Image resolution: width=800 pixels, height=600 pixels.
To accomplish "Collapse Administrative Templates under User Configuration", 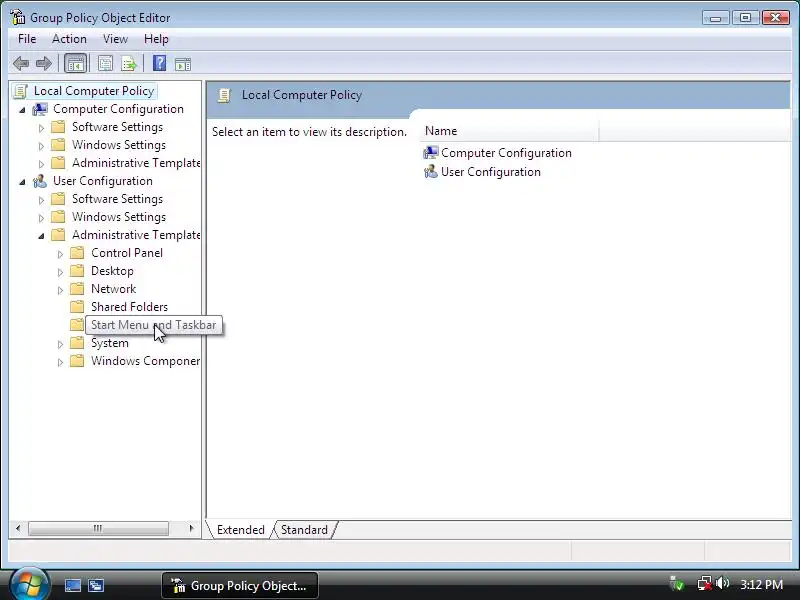I will (41, 236).
